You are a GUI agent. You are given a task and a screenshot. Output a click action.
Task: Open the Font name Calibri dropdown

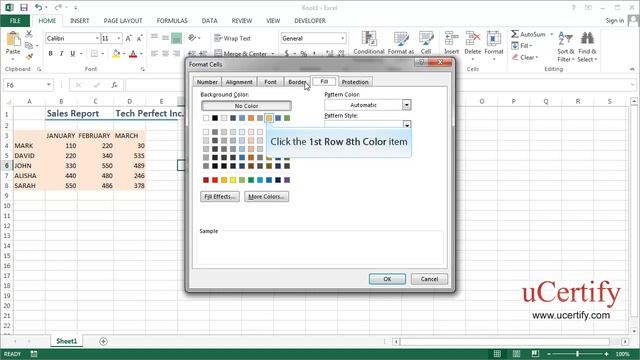tap(97, 38)
